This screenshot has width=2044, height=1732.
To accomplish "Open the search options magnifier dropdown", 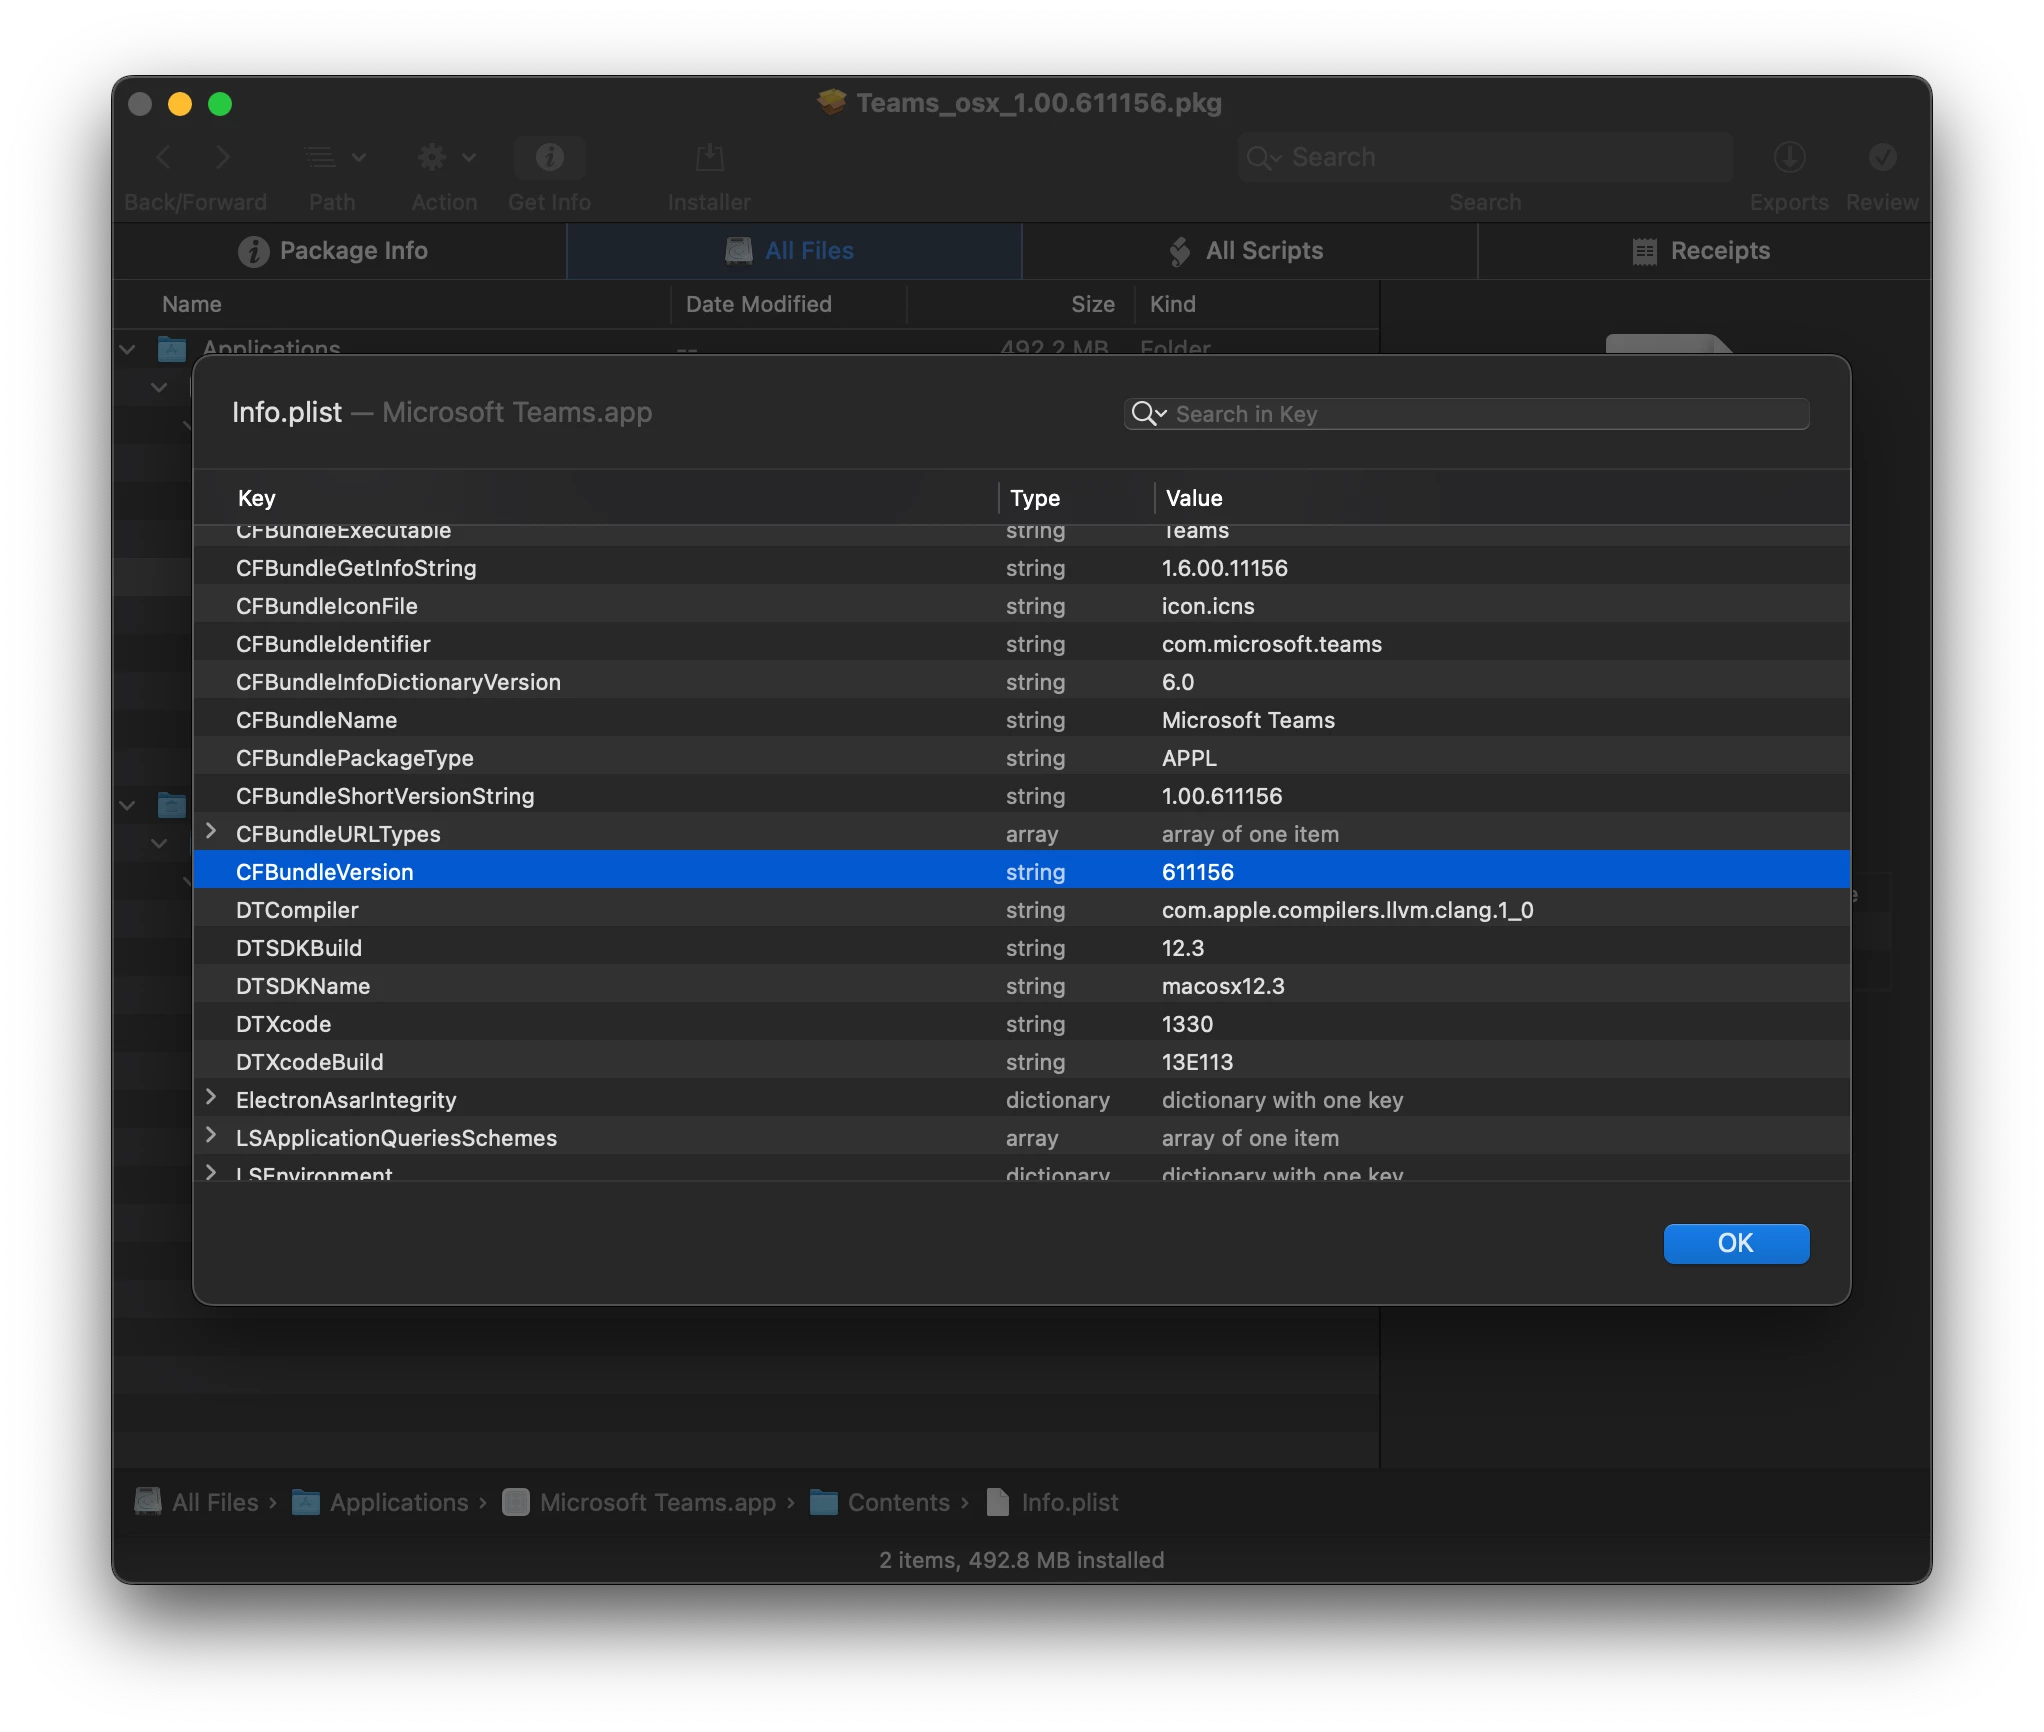I will [x=1149, y=414].
